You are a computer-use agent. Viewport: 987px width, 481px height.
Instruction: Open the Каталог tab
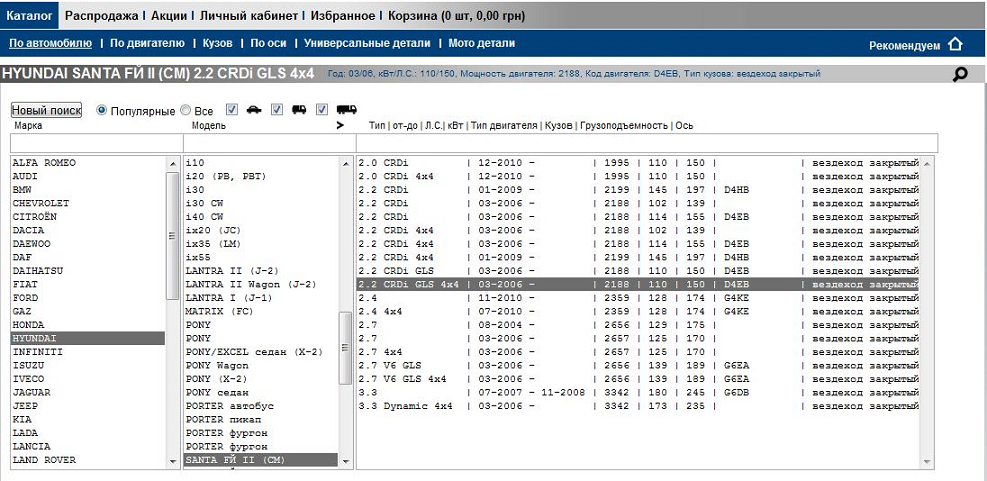point(29,15)
